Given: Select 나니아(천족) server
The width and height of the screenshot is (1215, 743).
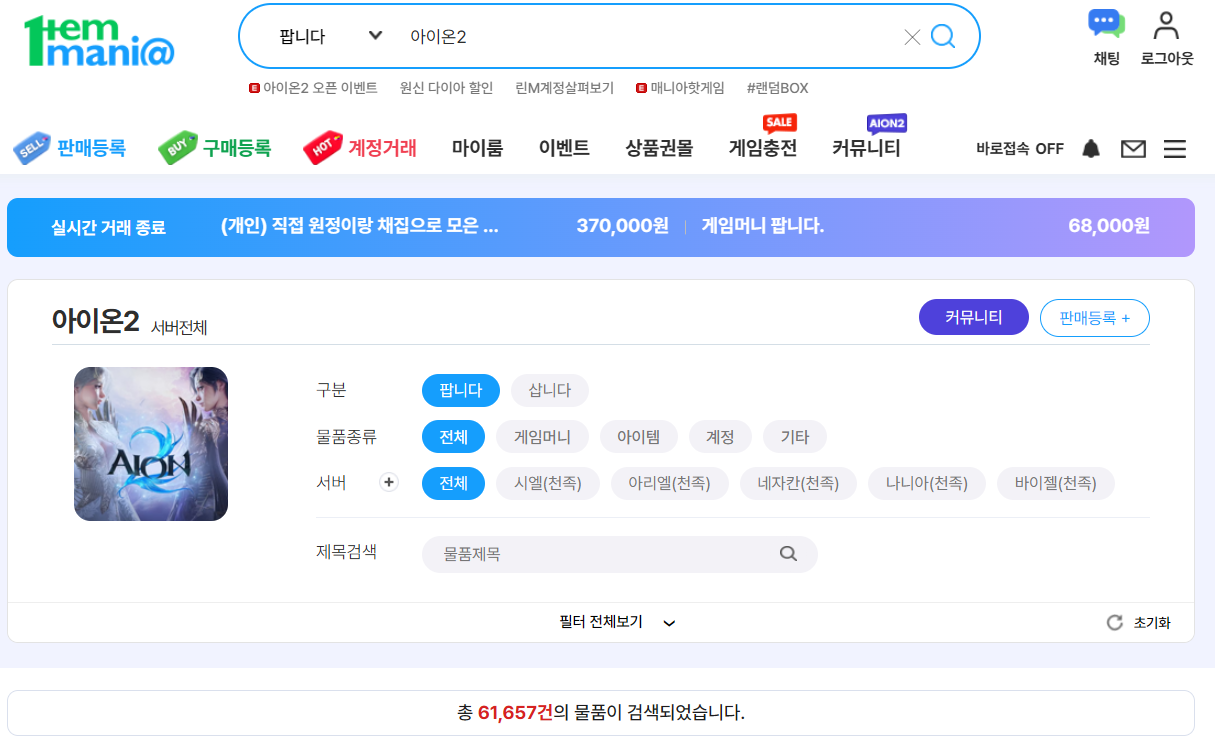Looking at the screenshot, I should coord(926,483).
